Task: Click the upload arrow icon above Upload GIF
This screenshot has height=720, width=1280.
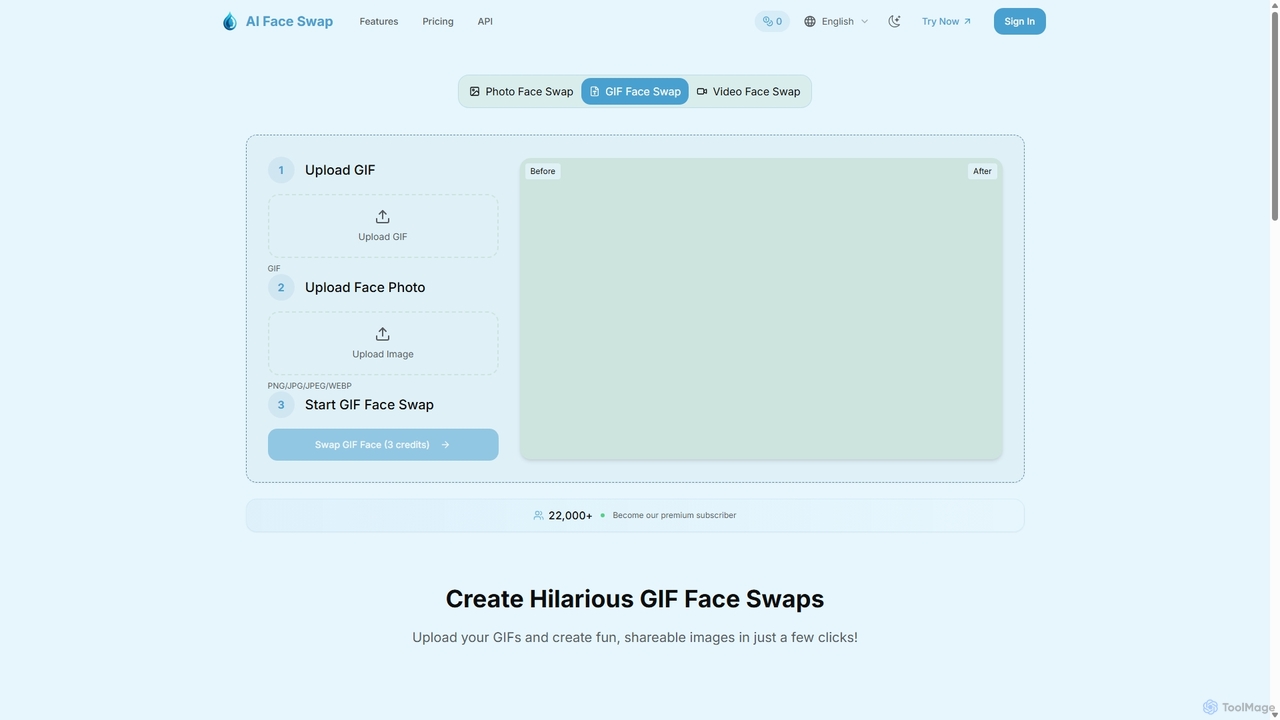Action: pyautogui.click(x=383, y=217)
